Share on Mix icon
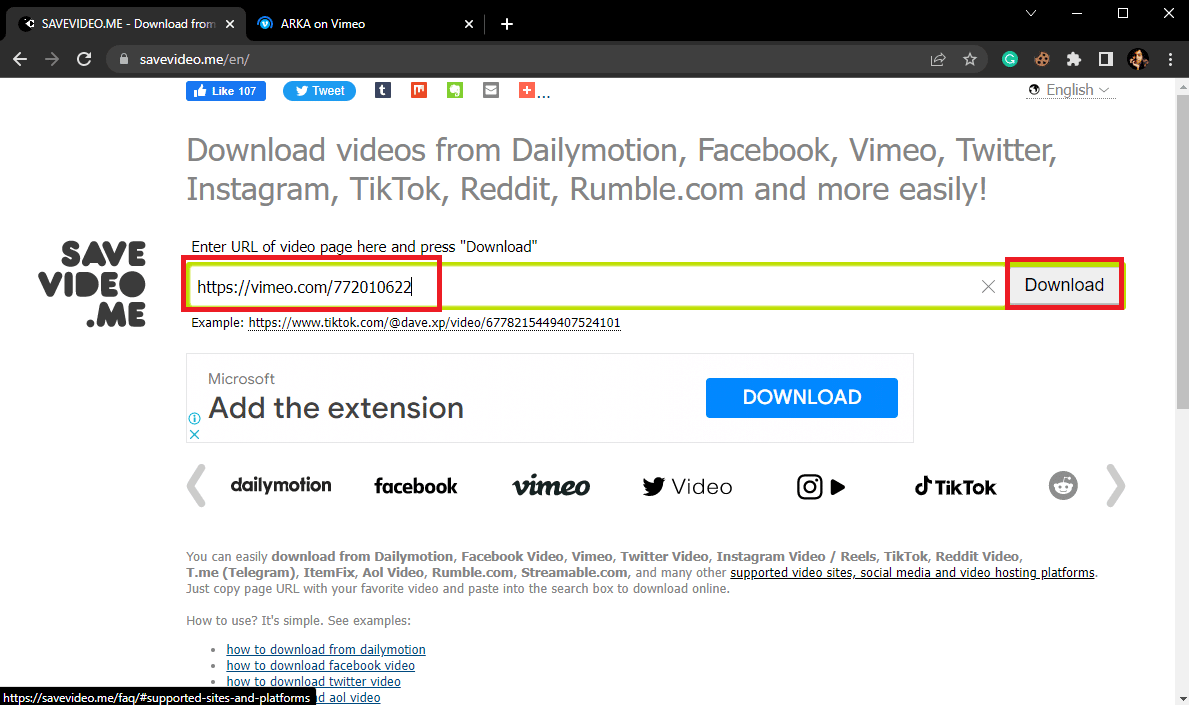This screenshot has height=705, width=1189. pyautogui.click(x=419, y=90)
